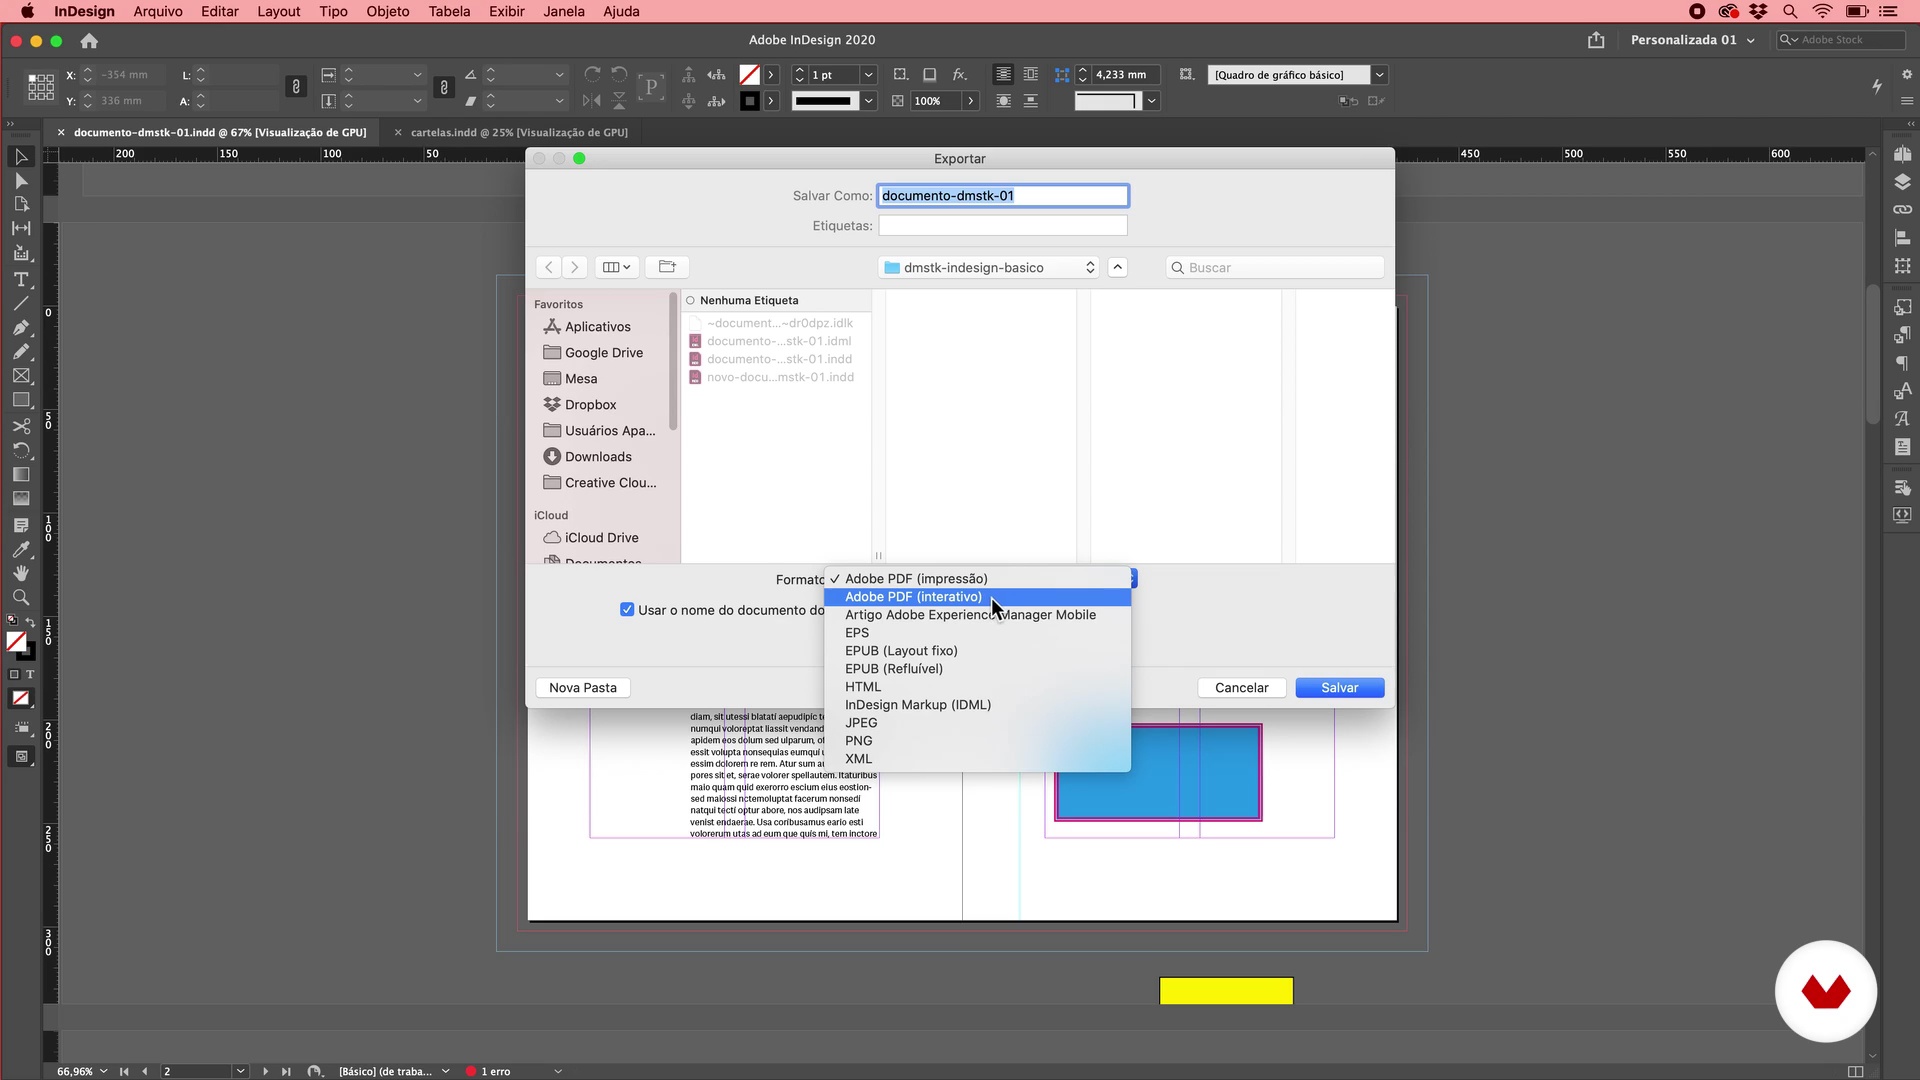Open effects fx button in control bar

pos(959,75)
